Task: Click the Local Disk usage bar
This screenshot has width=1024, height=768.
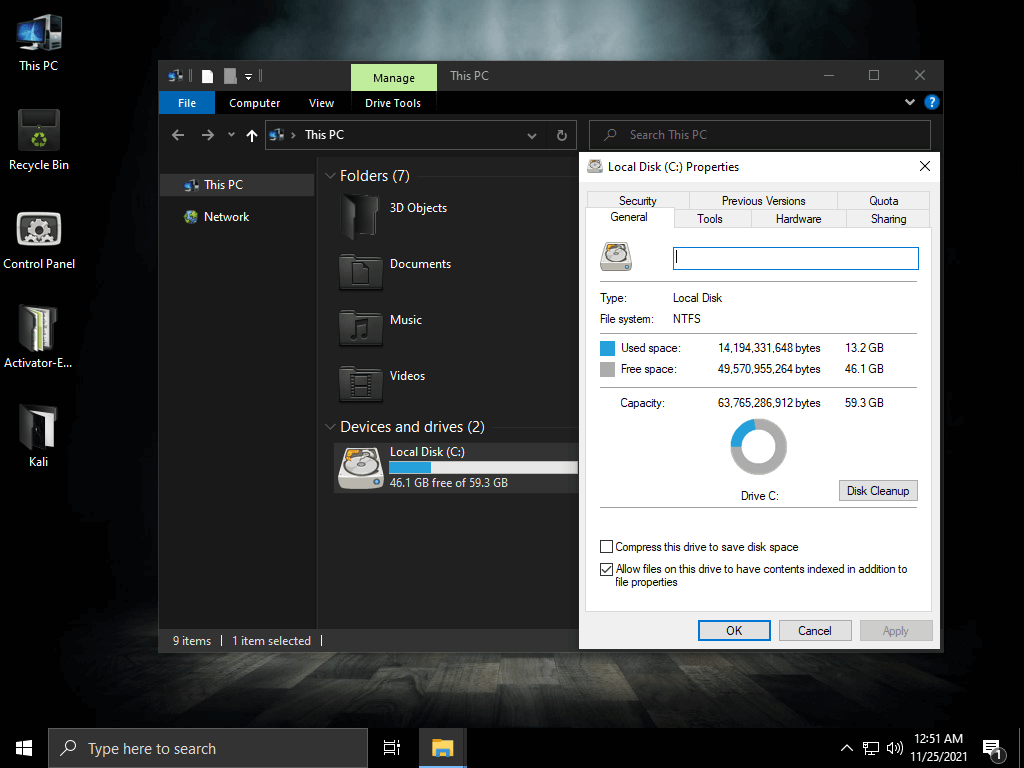Action: pyautogui.click(x=483, y=468)
